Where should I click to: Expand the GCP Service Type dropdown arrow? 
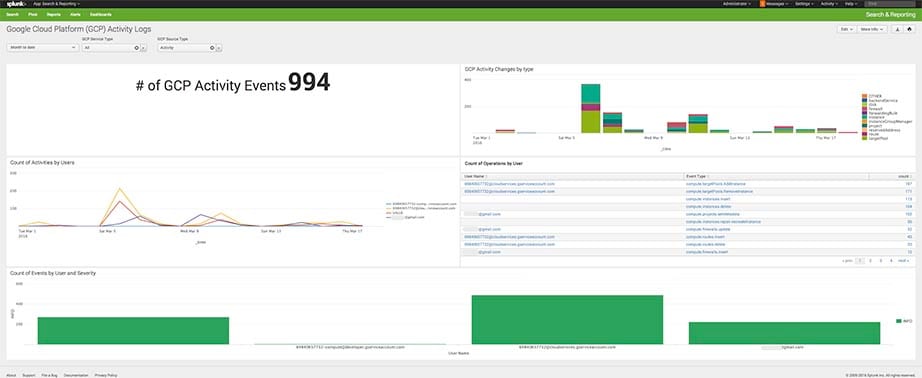click(143, 48)
